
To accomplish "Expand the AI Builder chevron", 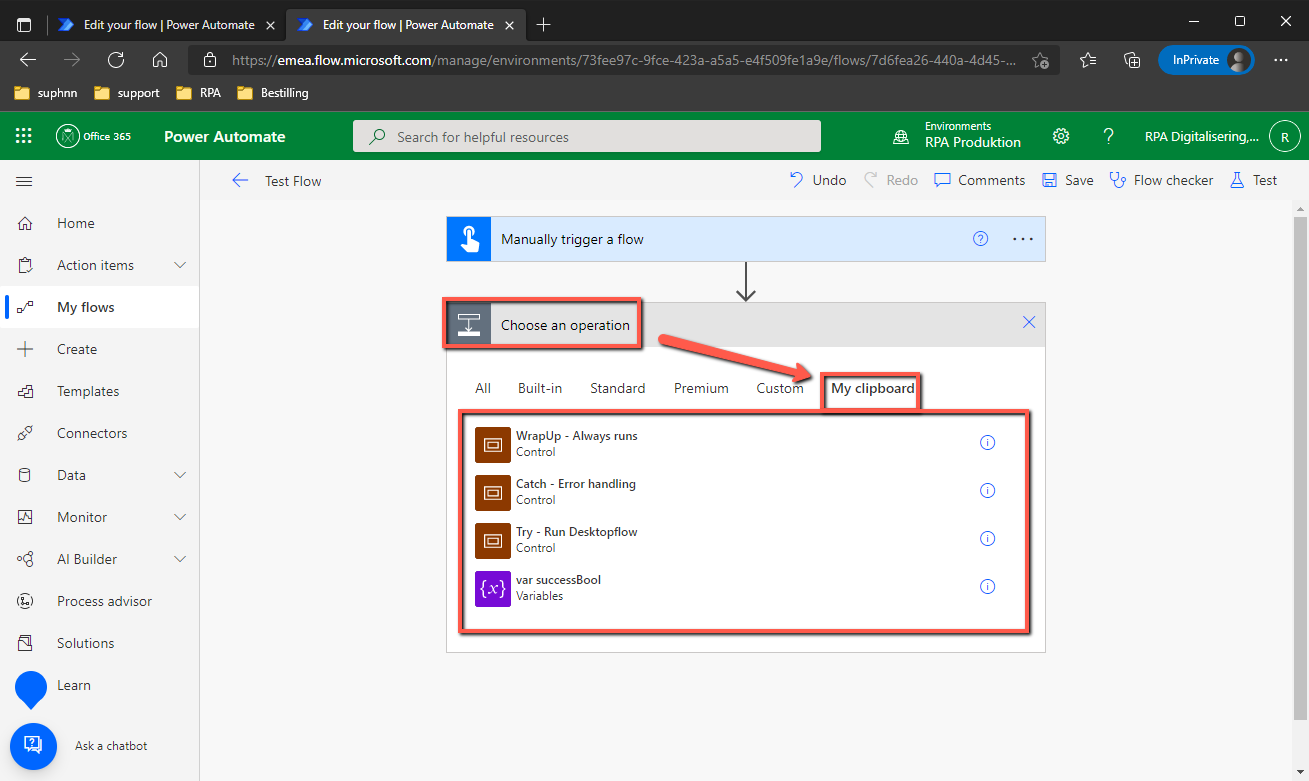I will point(180,559).
